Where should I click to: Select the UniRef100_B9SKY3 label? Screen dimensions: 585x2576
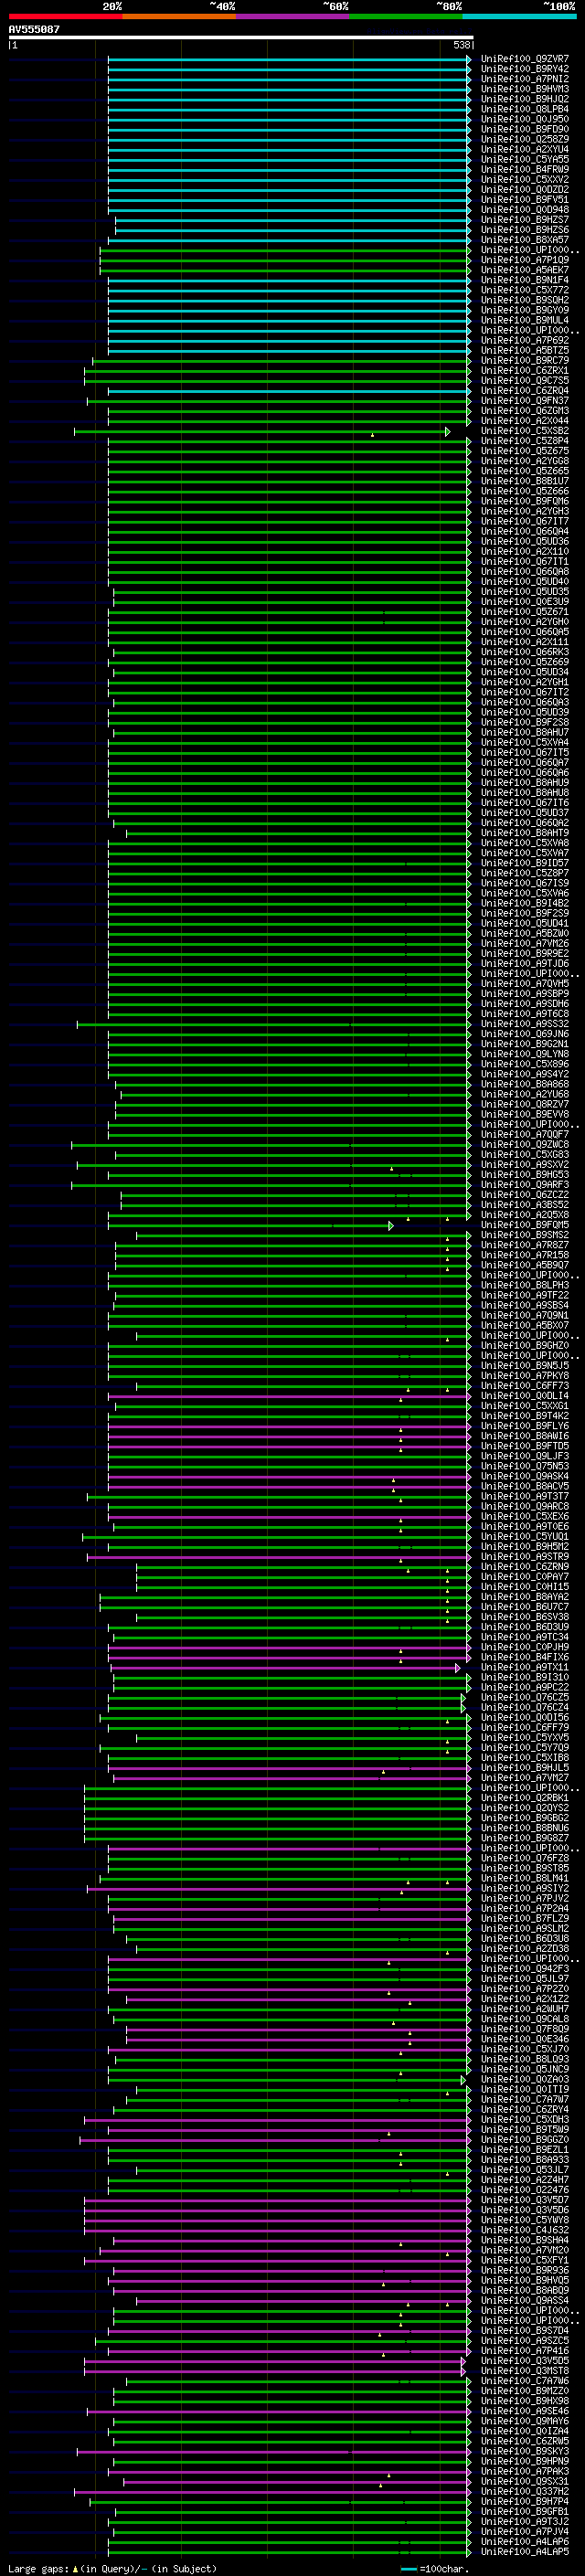(x=525, y=2451)
